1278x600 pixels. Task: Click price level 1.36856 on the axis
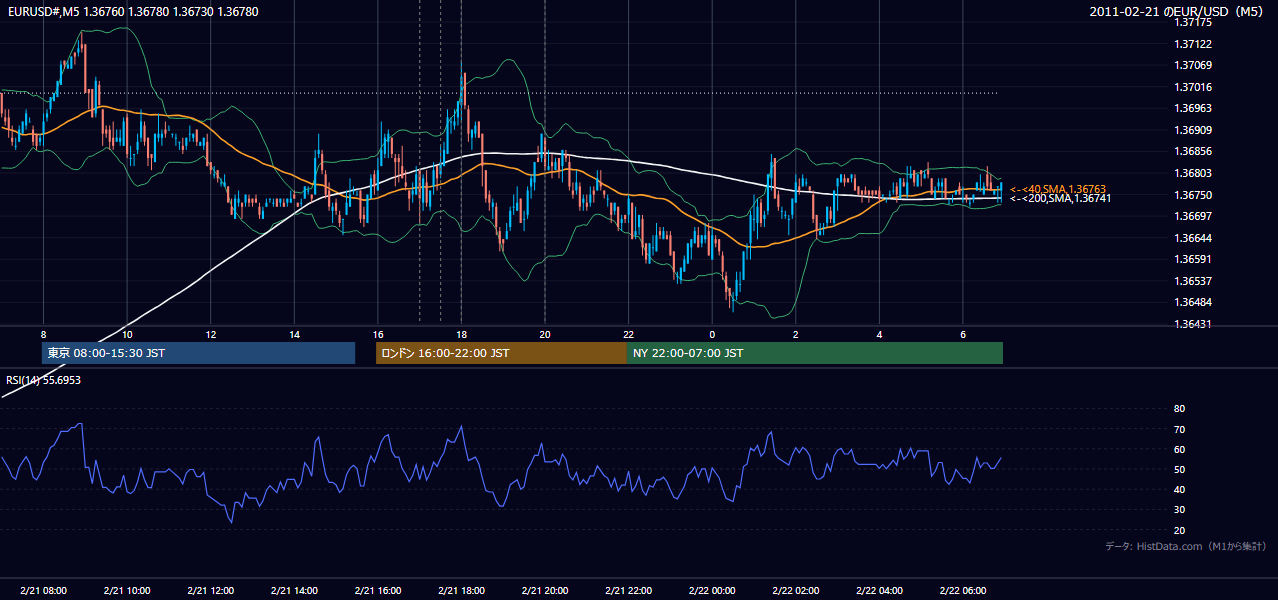(1192, 151)
